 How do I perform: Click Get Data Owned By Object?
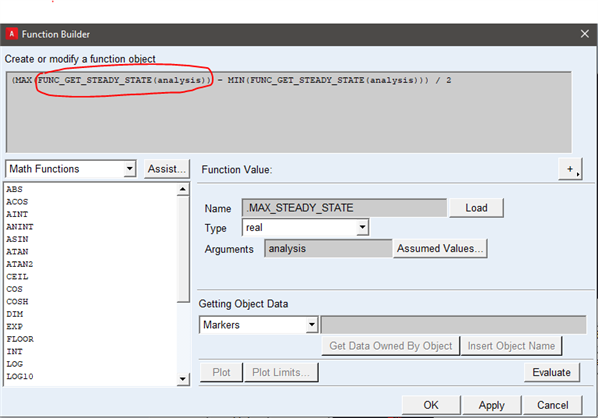[x=391, y=346]
